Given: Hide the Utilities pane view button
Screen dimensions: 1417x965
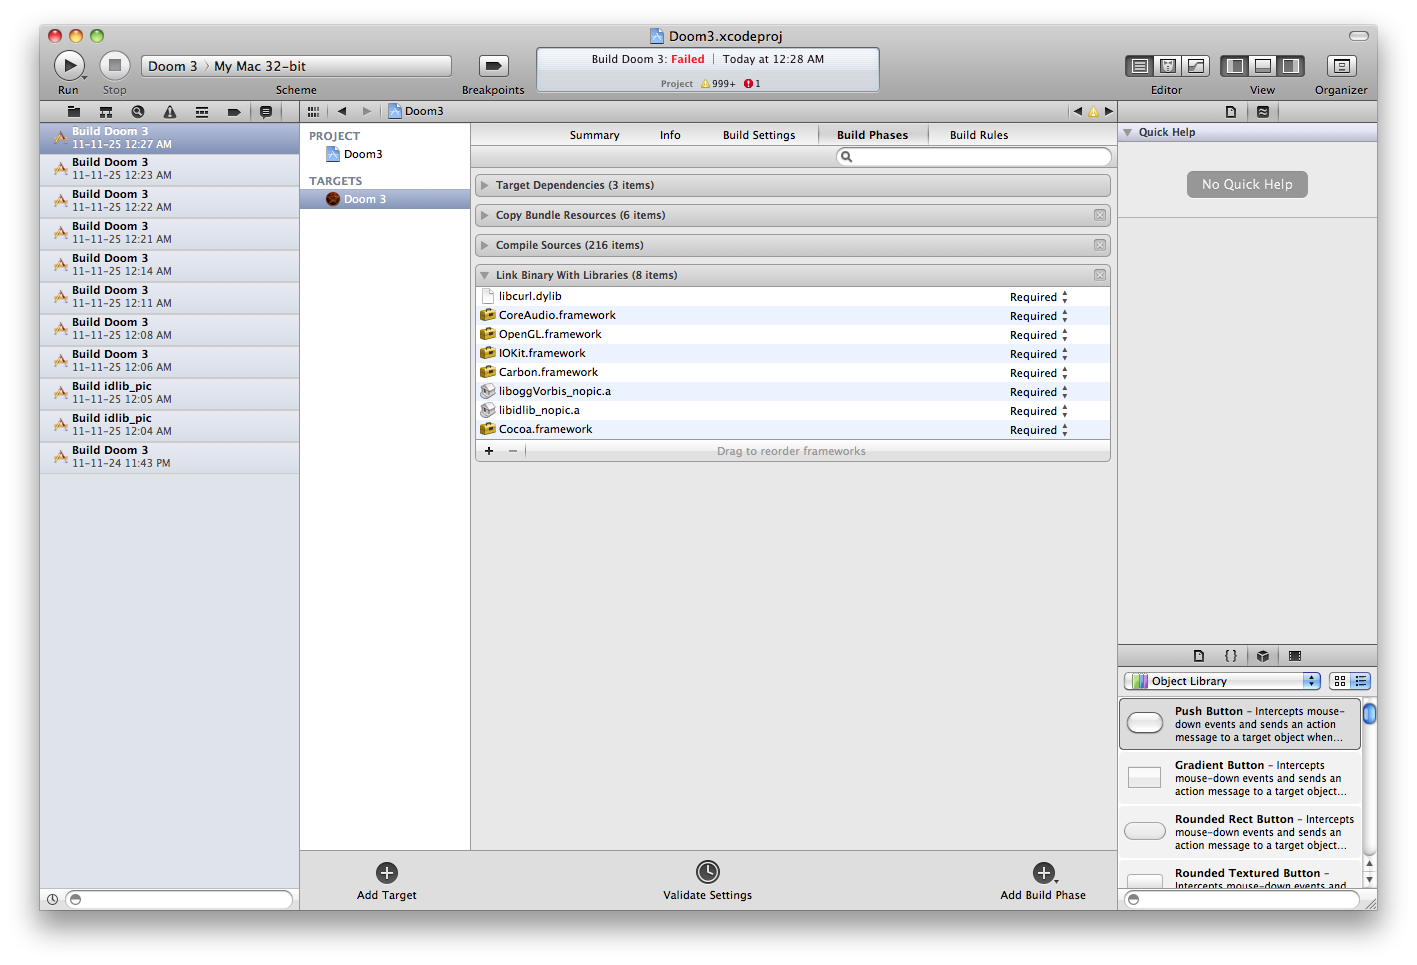Looking at the screenshot, I should click(x=1291, y=66).
